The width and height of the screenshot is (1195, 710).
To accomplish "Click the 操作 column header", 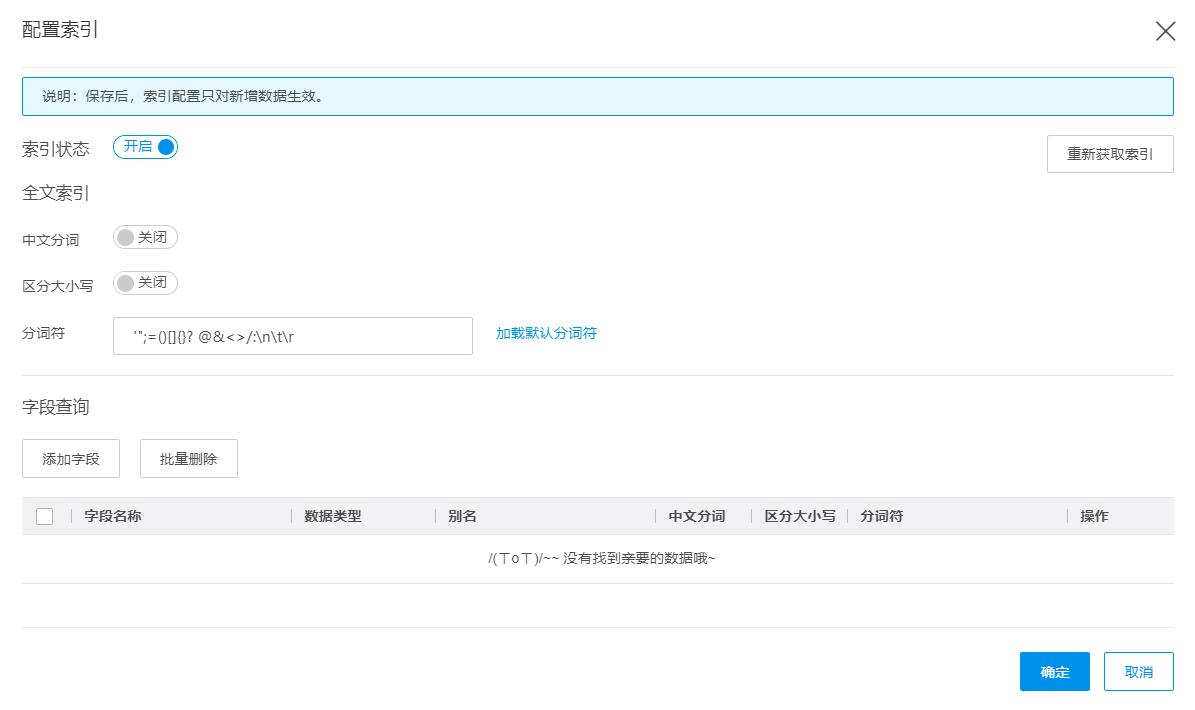I will 1094,516.
